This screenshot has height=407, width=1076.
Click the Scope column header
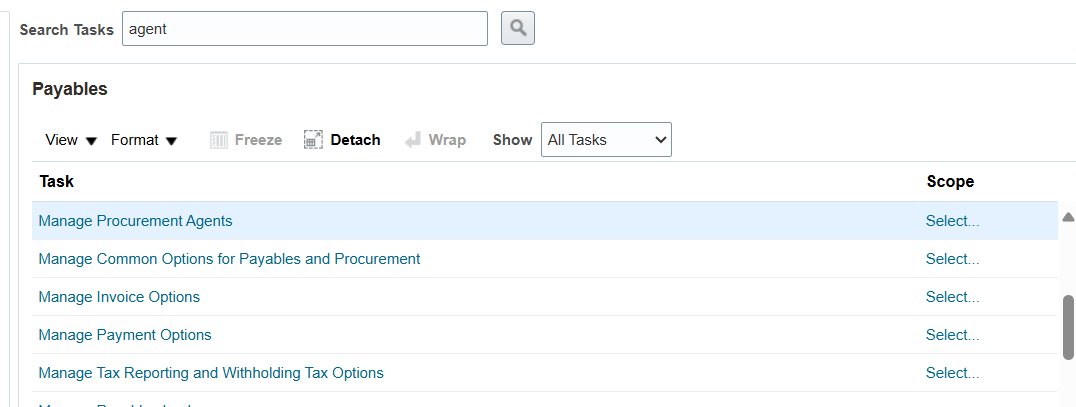950,182
